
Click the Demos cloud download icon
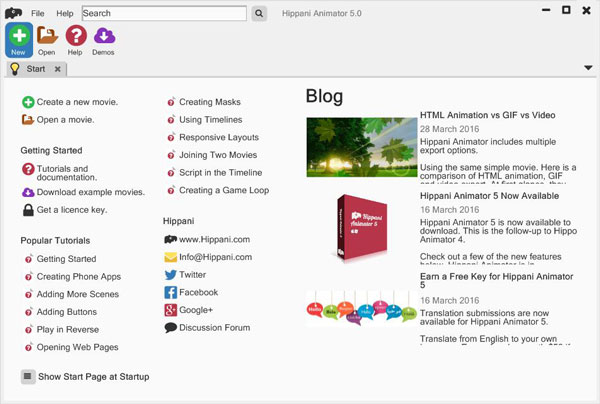pos(104,36)
